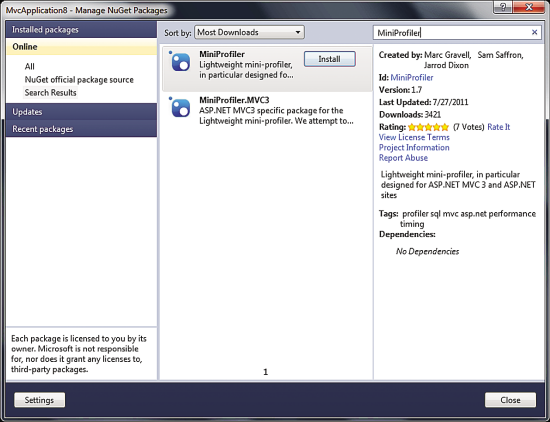The height and width of the screenshot is (422, 550).
Task: Click page number 1 in results
Action: point(266,372)
